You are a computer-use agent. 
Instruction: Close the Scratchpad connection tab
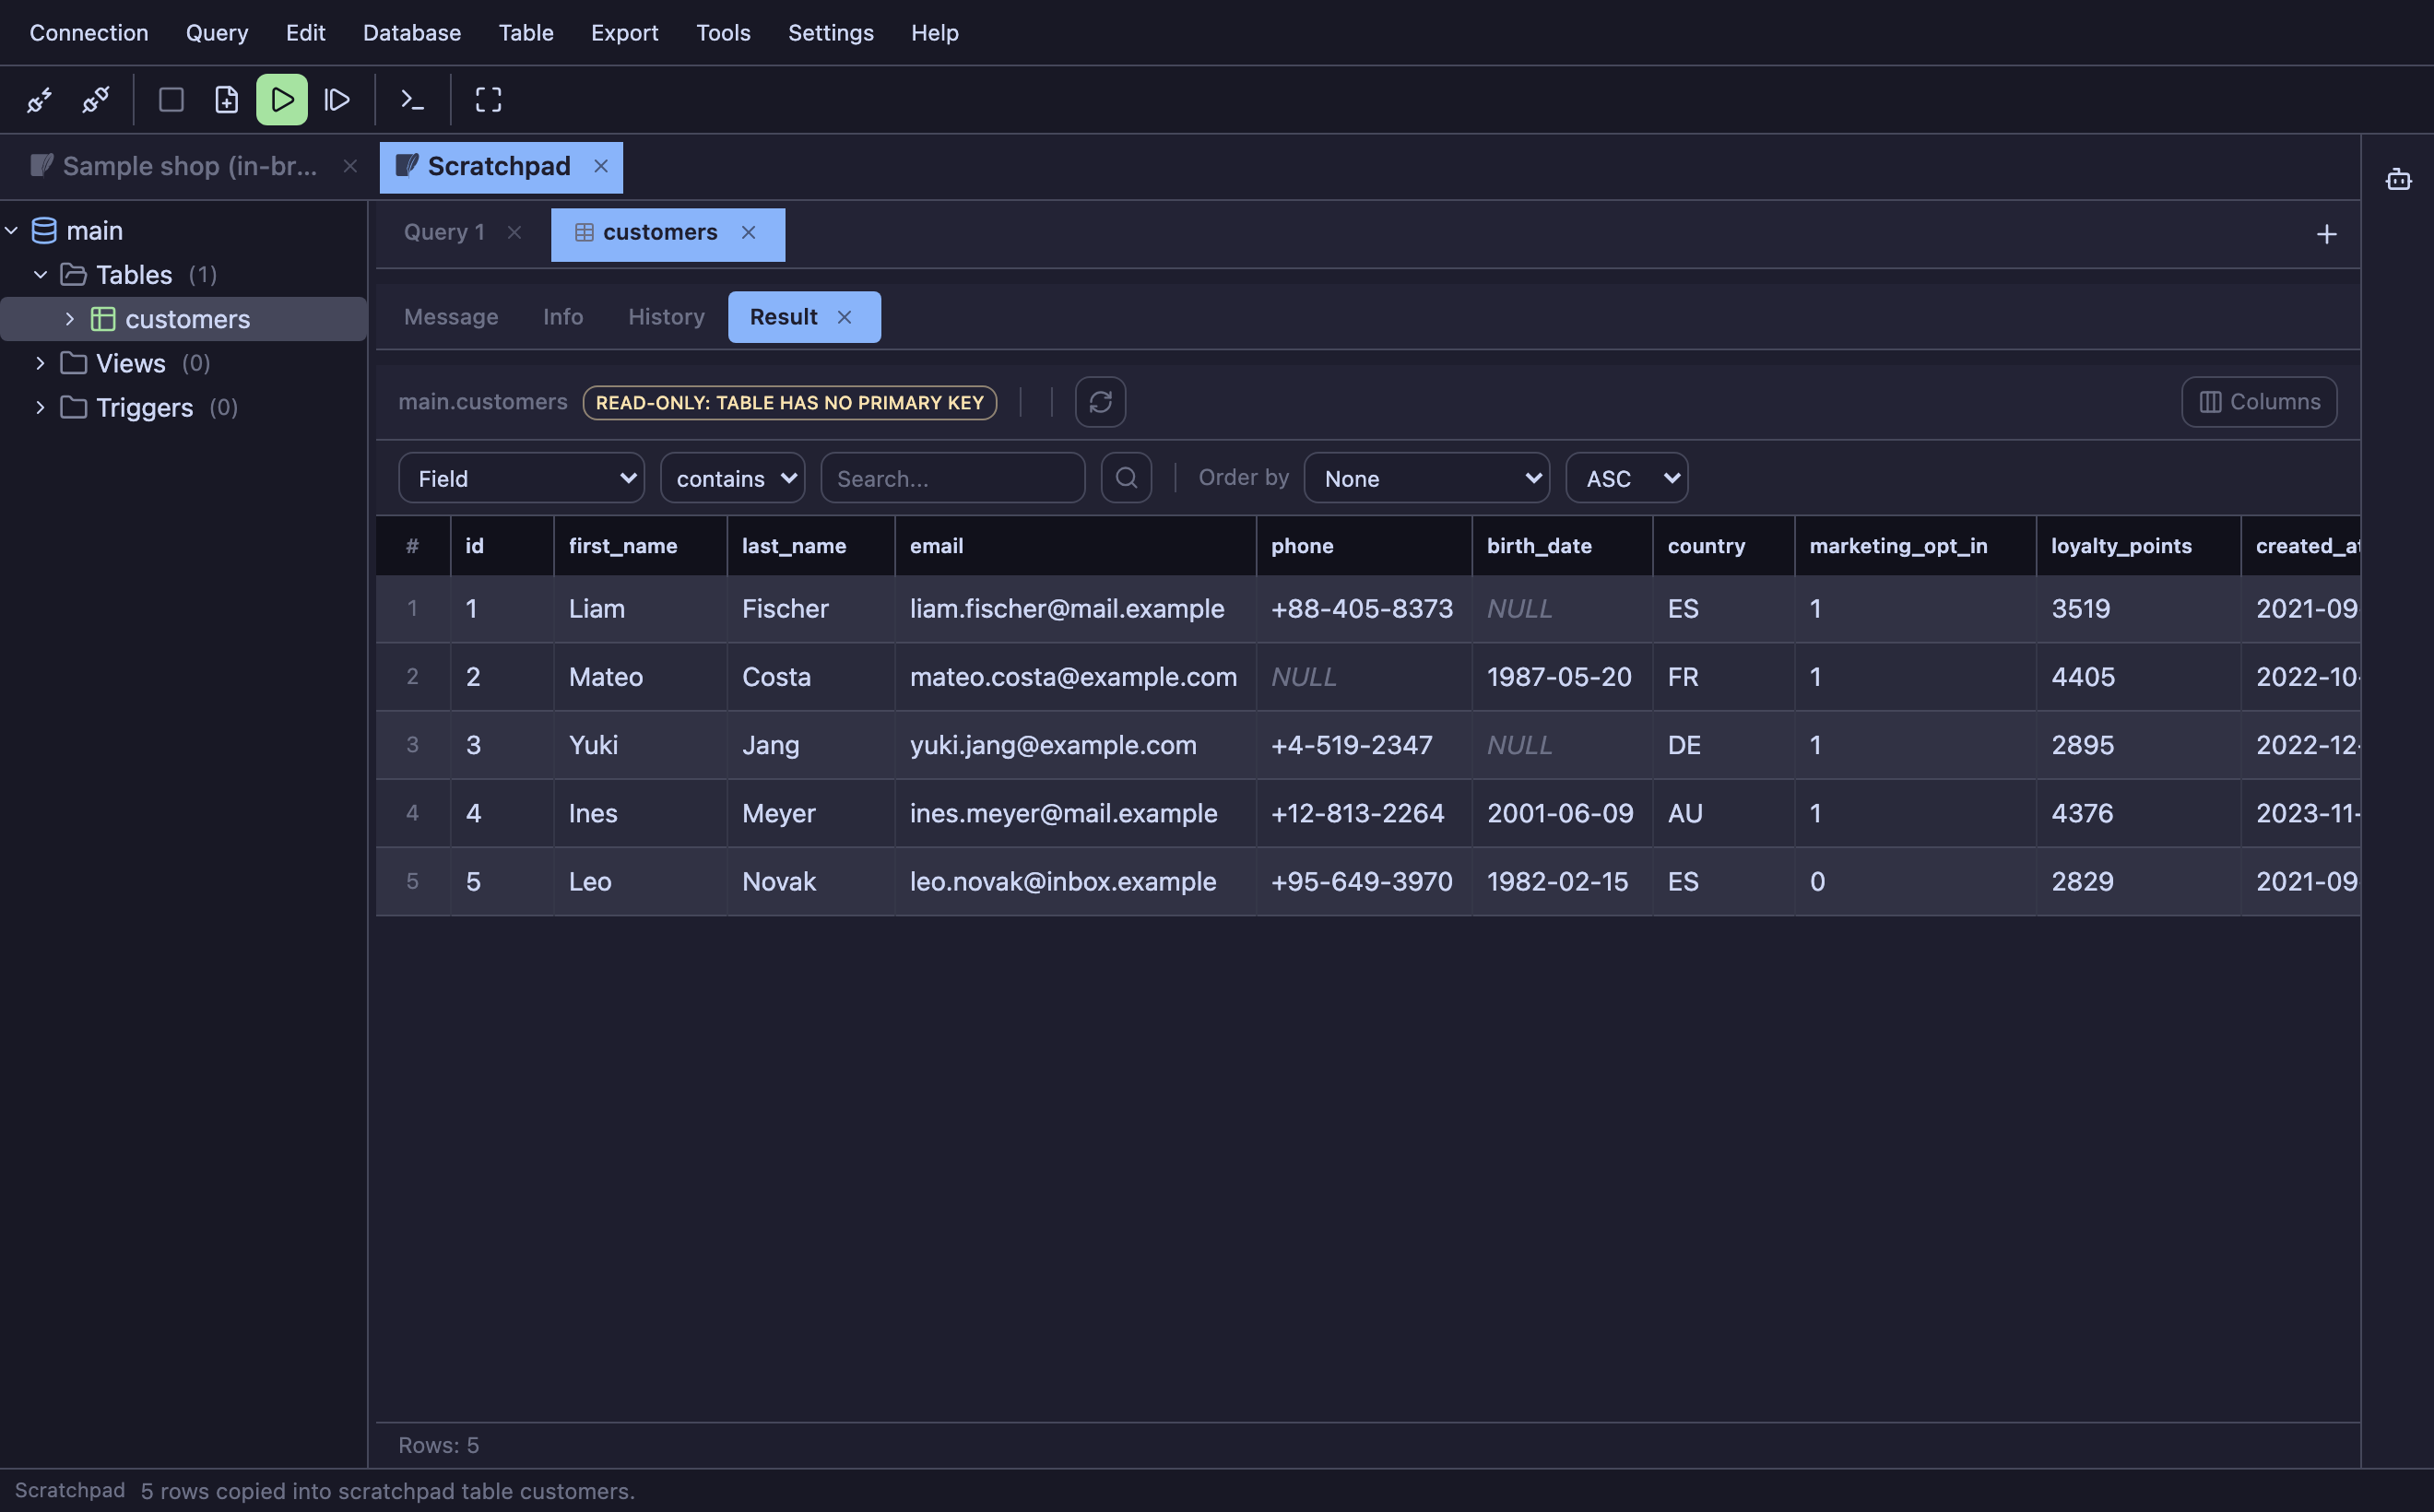click(601, 167)
